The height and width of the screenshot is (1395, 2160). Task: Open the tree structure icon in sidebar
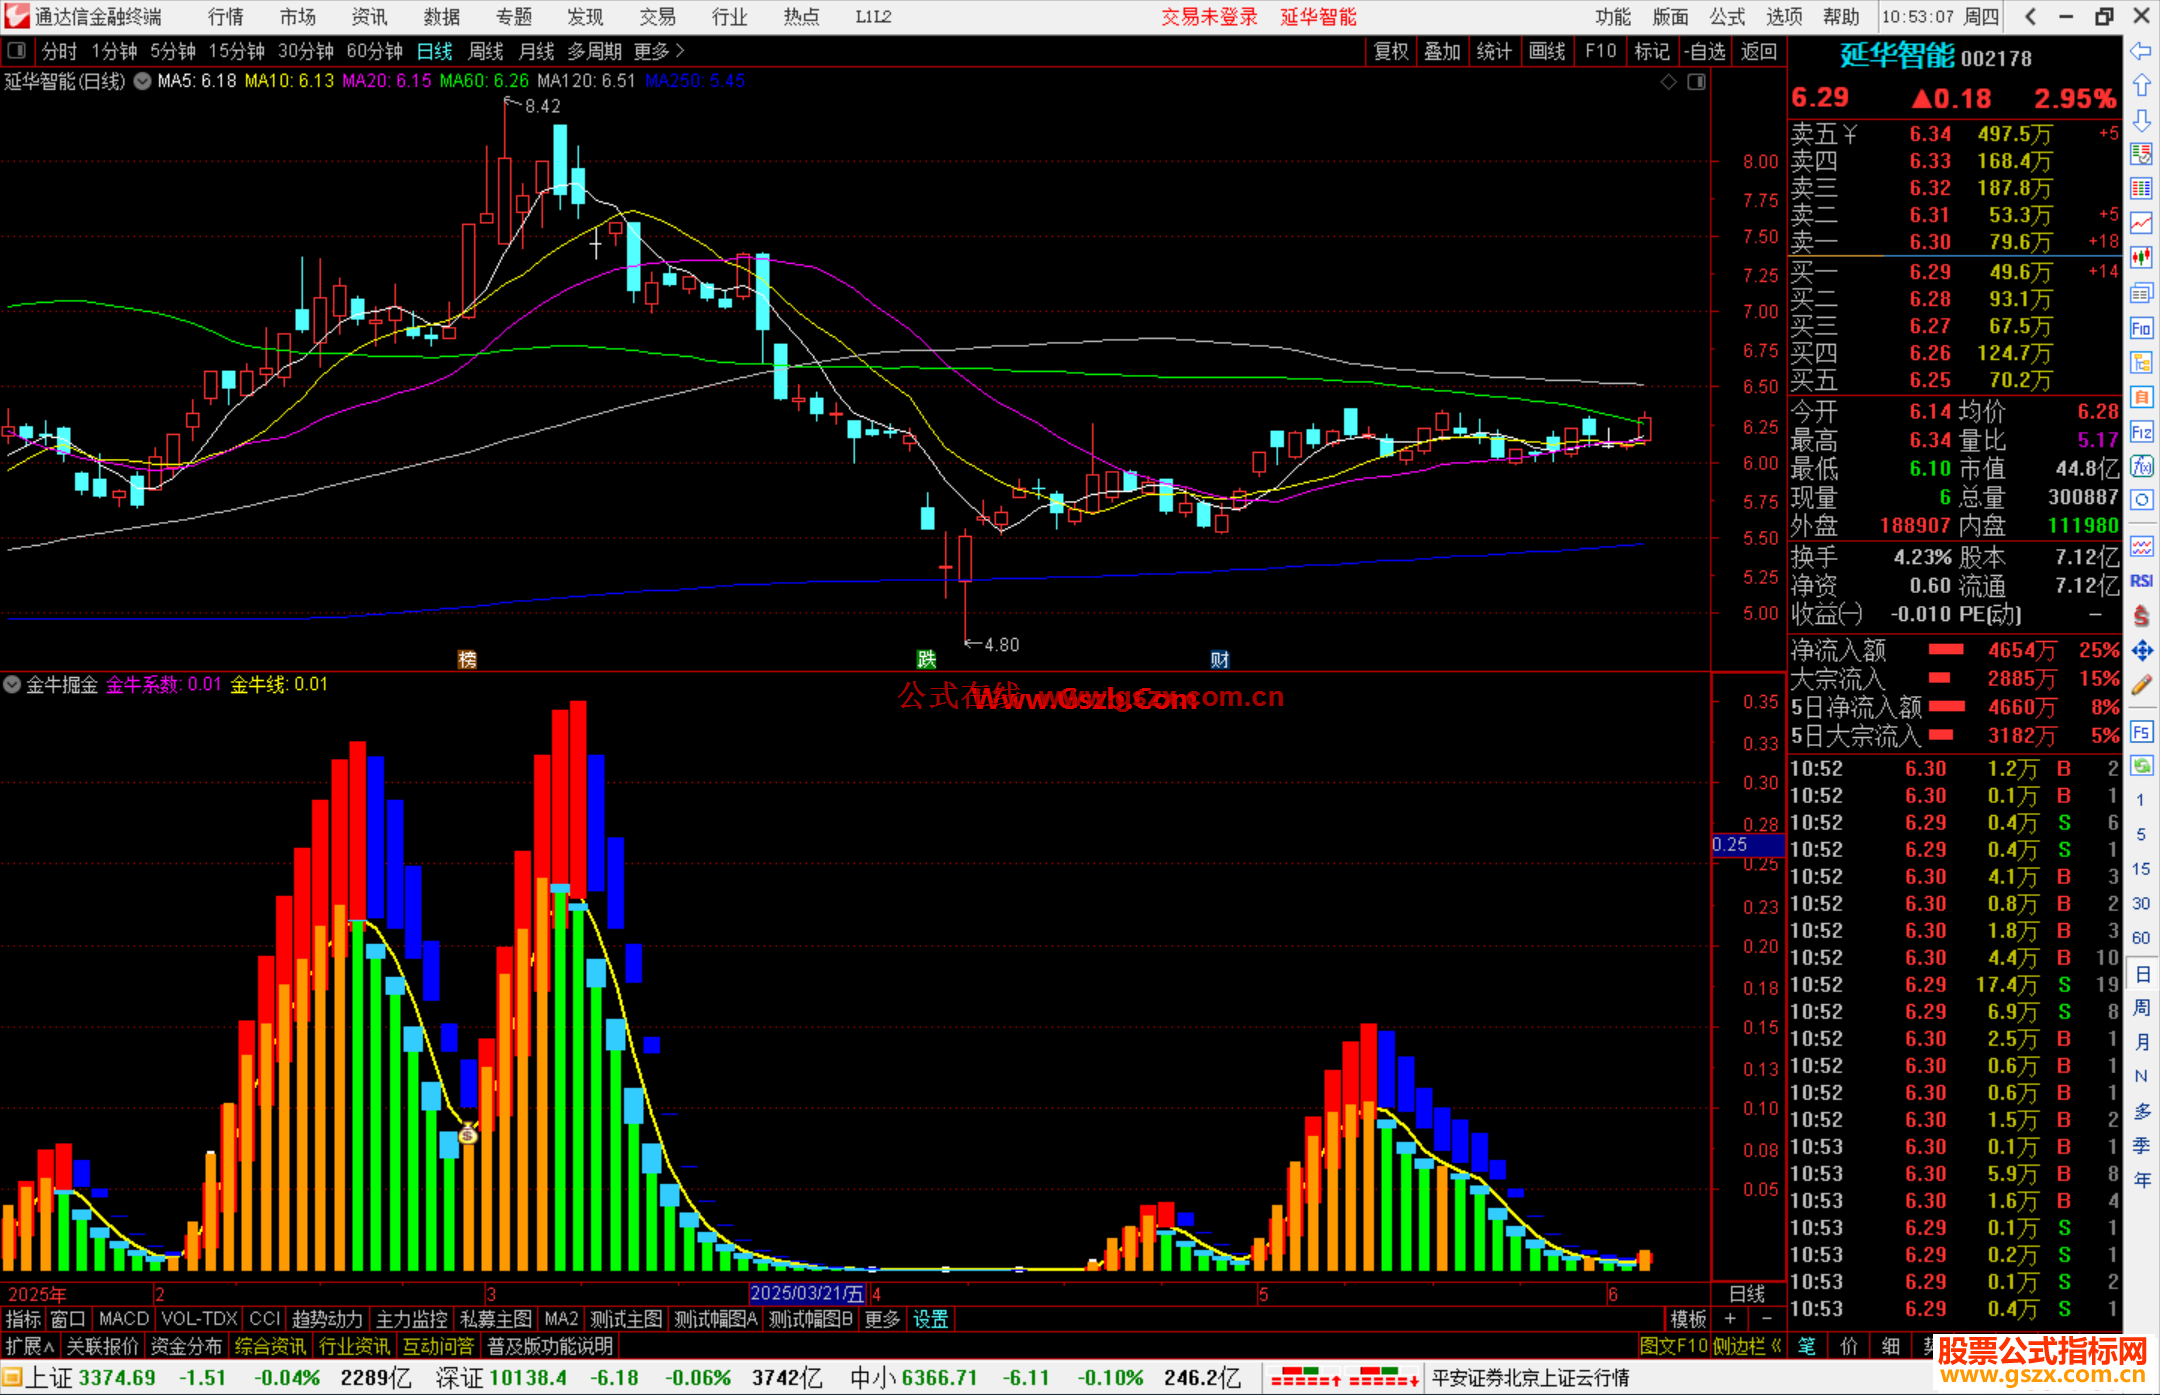(x=2141, y=362)
